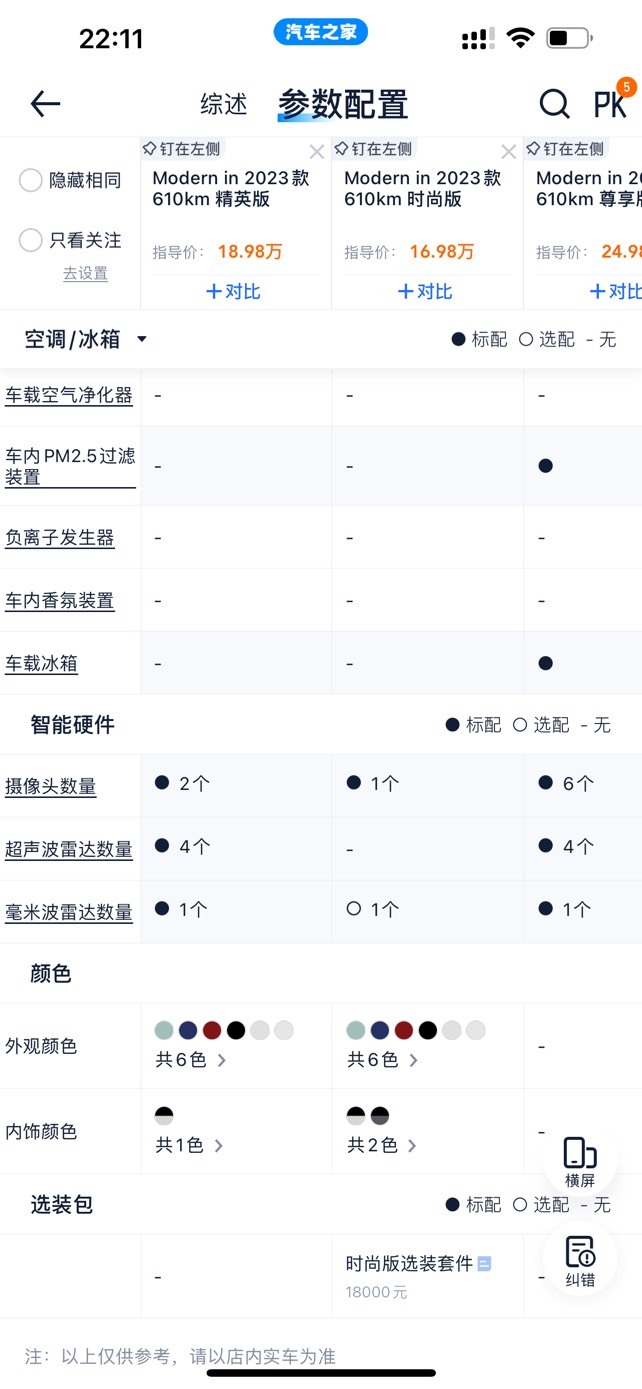The image size is (642, 1389).
Task: Pin 精英版 column using 钉在左侧 pin icon
Action: click(x=149, y=149)
